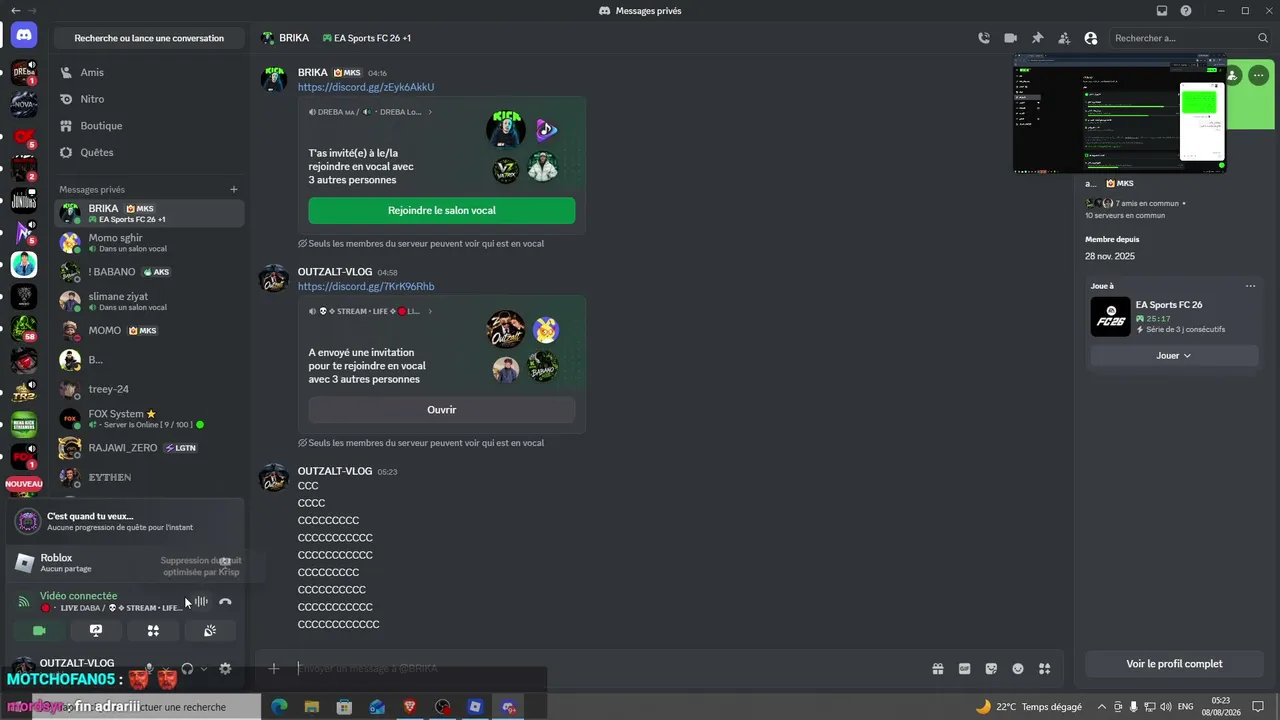Viewport: 1280px width, 720px height.
Task: Open profile more options green button
Action: [x=1258, y=76]
